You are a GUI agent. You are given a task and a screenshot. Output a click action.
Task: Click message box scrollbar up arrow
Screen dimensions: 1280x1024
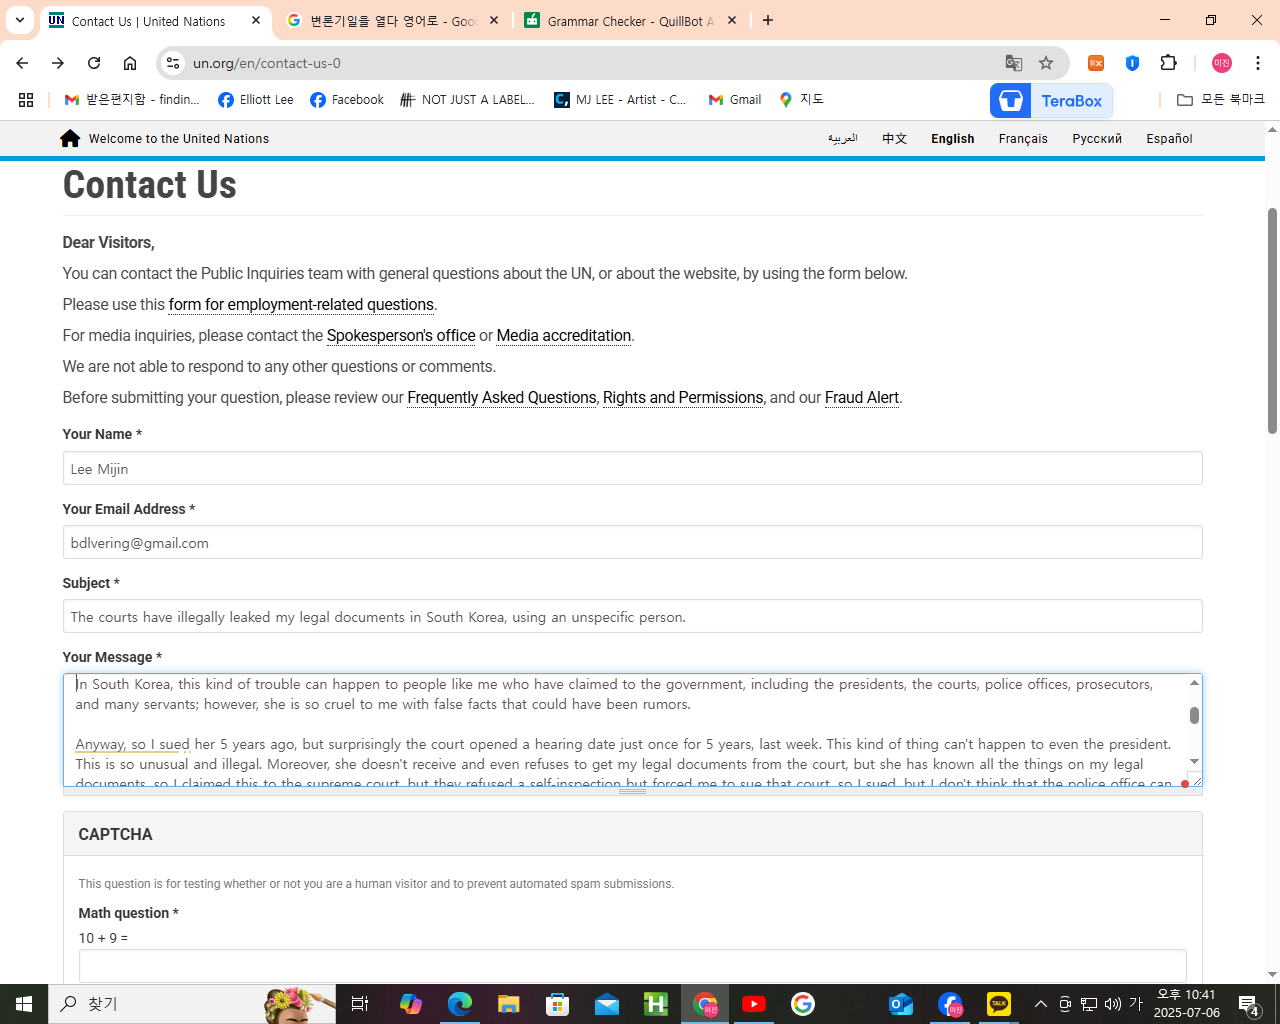(x=1194, y=683)
